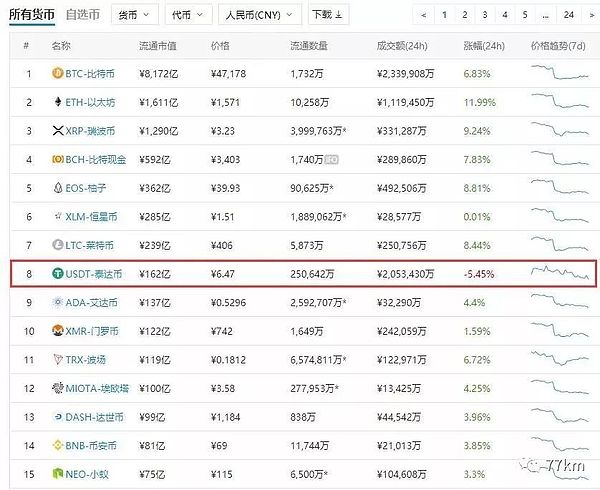This screenshot has width=600, height=490.
Task: Select the 所有货币 tab
Action: click(x=32, y=15)
